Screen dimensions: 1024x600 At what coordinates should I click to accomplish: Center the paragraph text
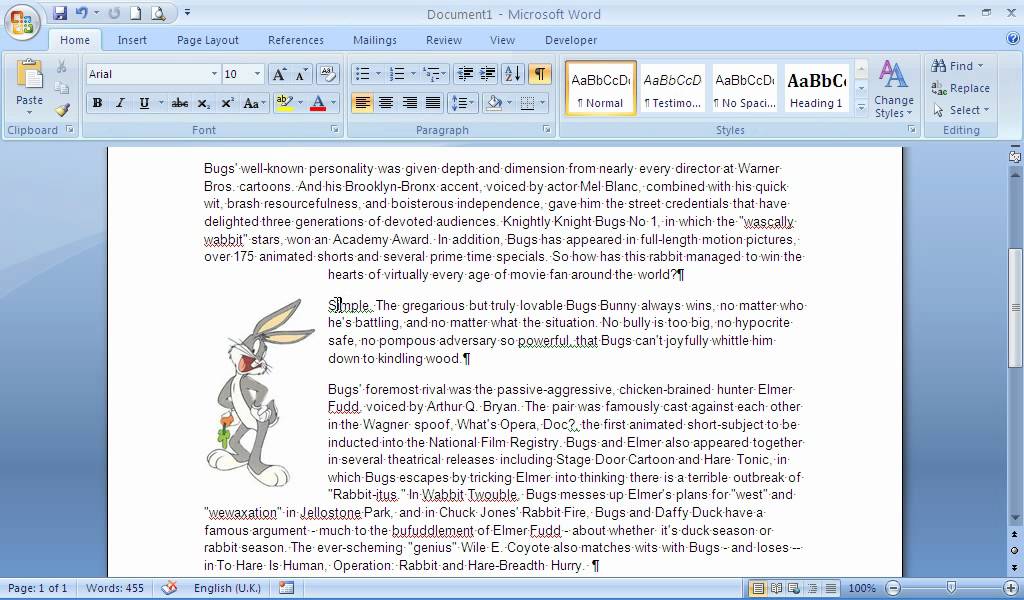(x=386, y=103)
